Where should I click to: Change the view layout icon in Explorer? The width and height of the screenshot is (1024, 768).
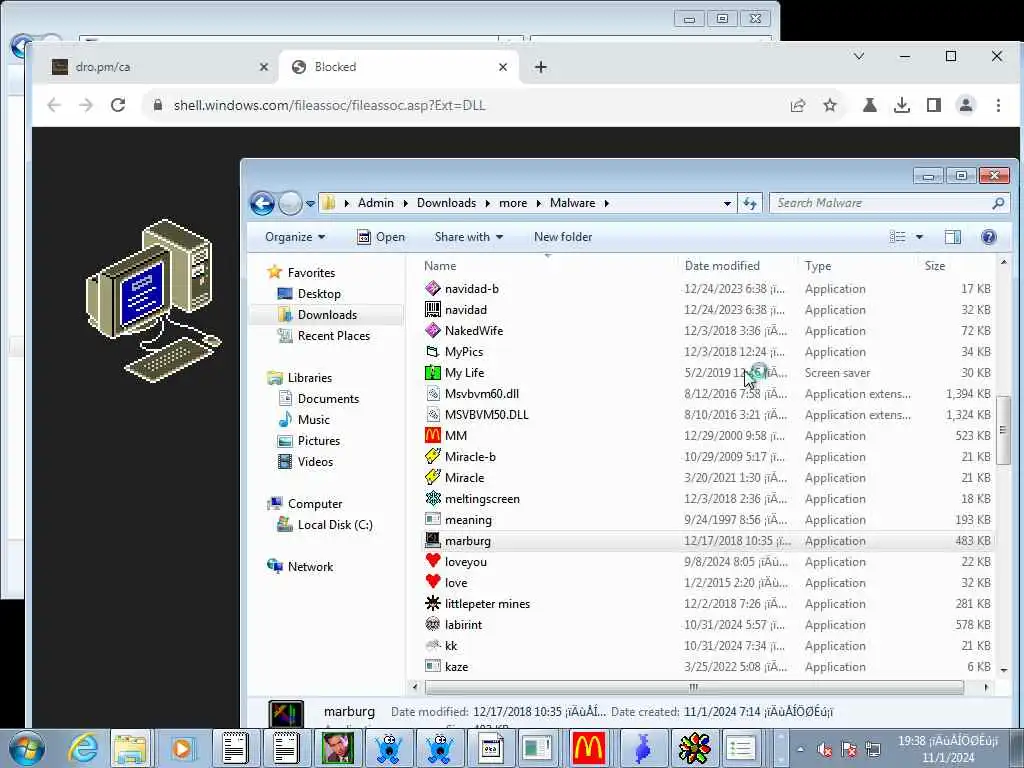(x=898, y=236)
